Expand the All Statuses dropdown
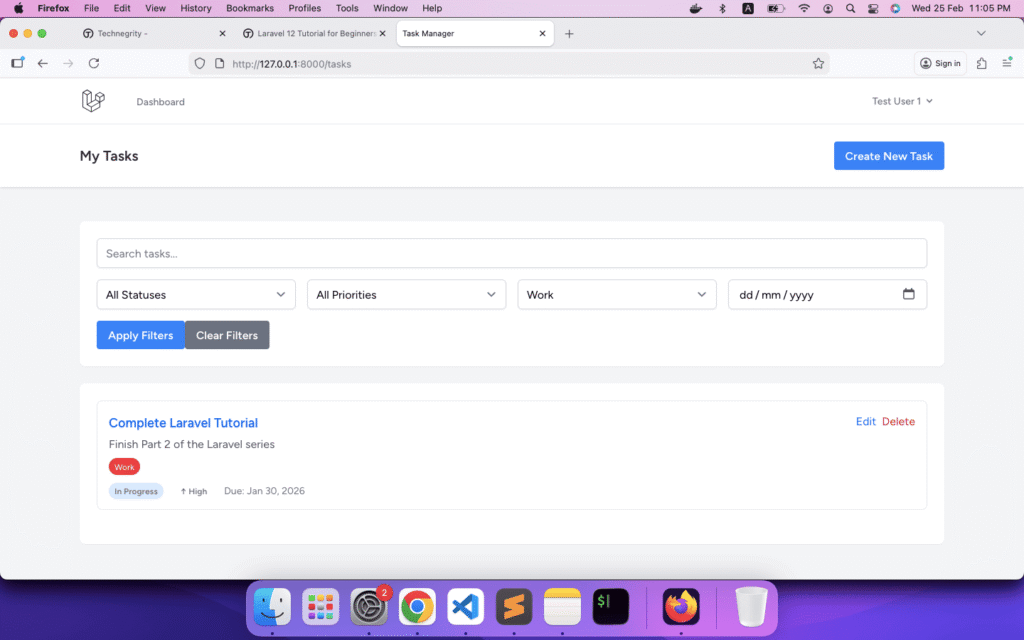The height and width of the screenshot is (640, 1024). [196, 295]
